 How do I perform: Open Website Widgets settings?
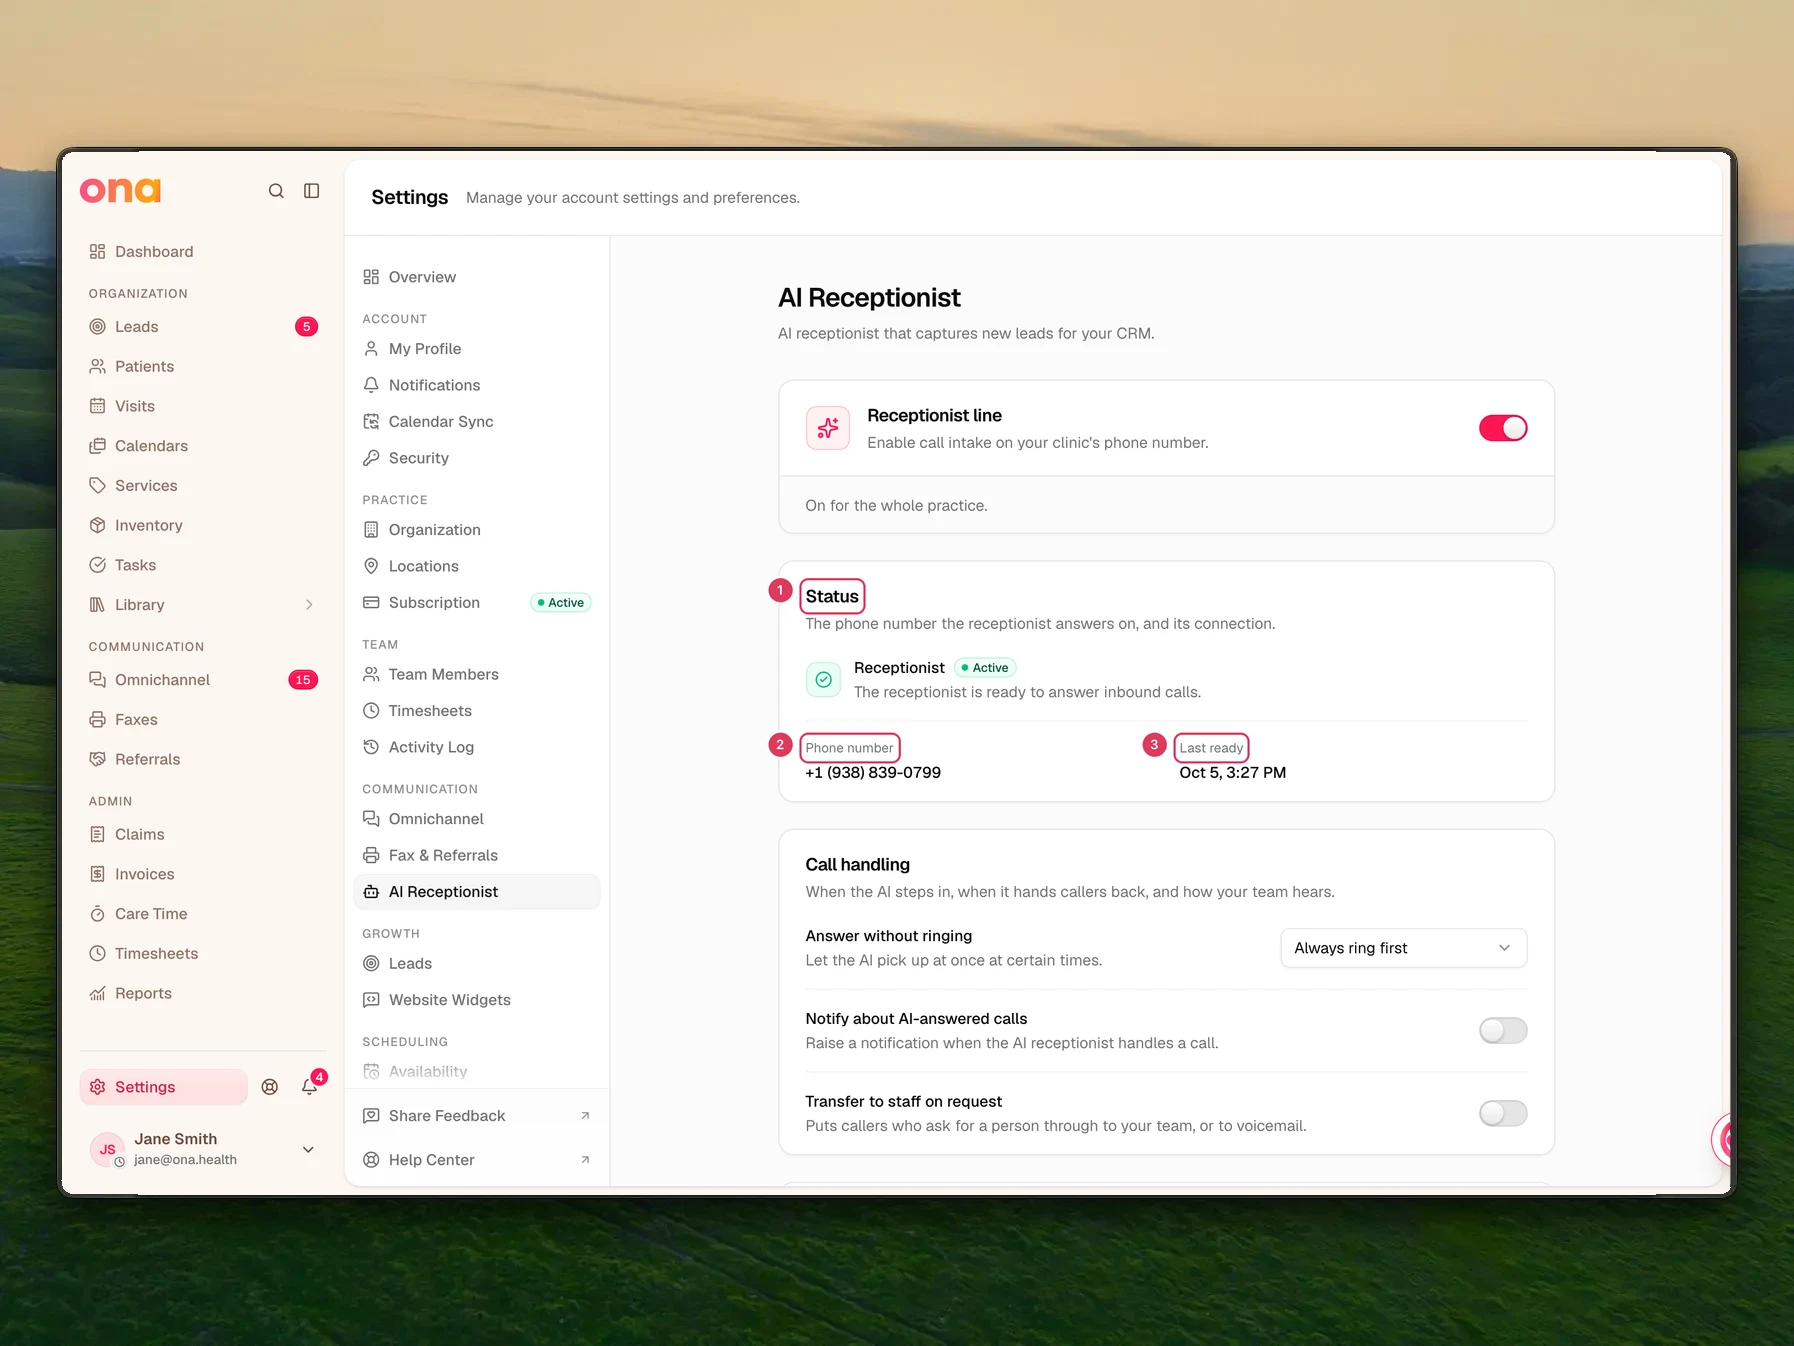[477, 1000]
